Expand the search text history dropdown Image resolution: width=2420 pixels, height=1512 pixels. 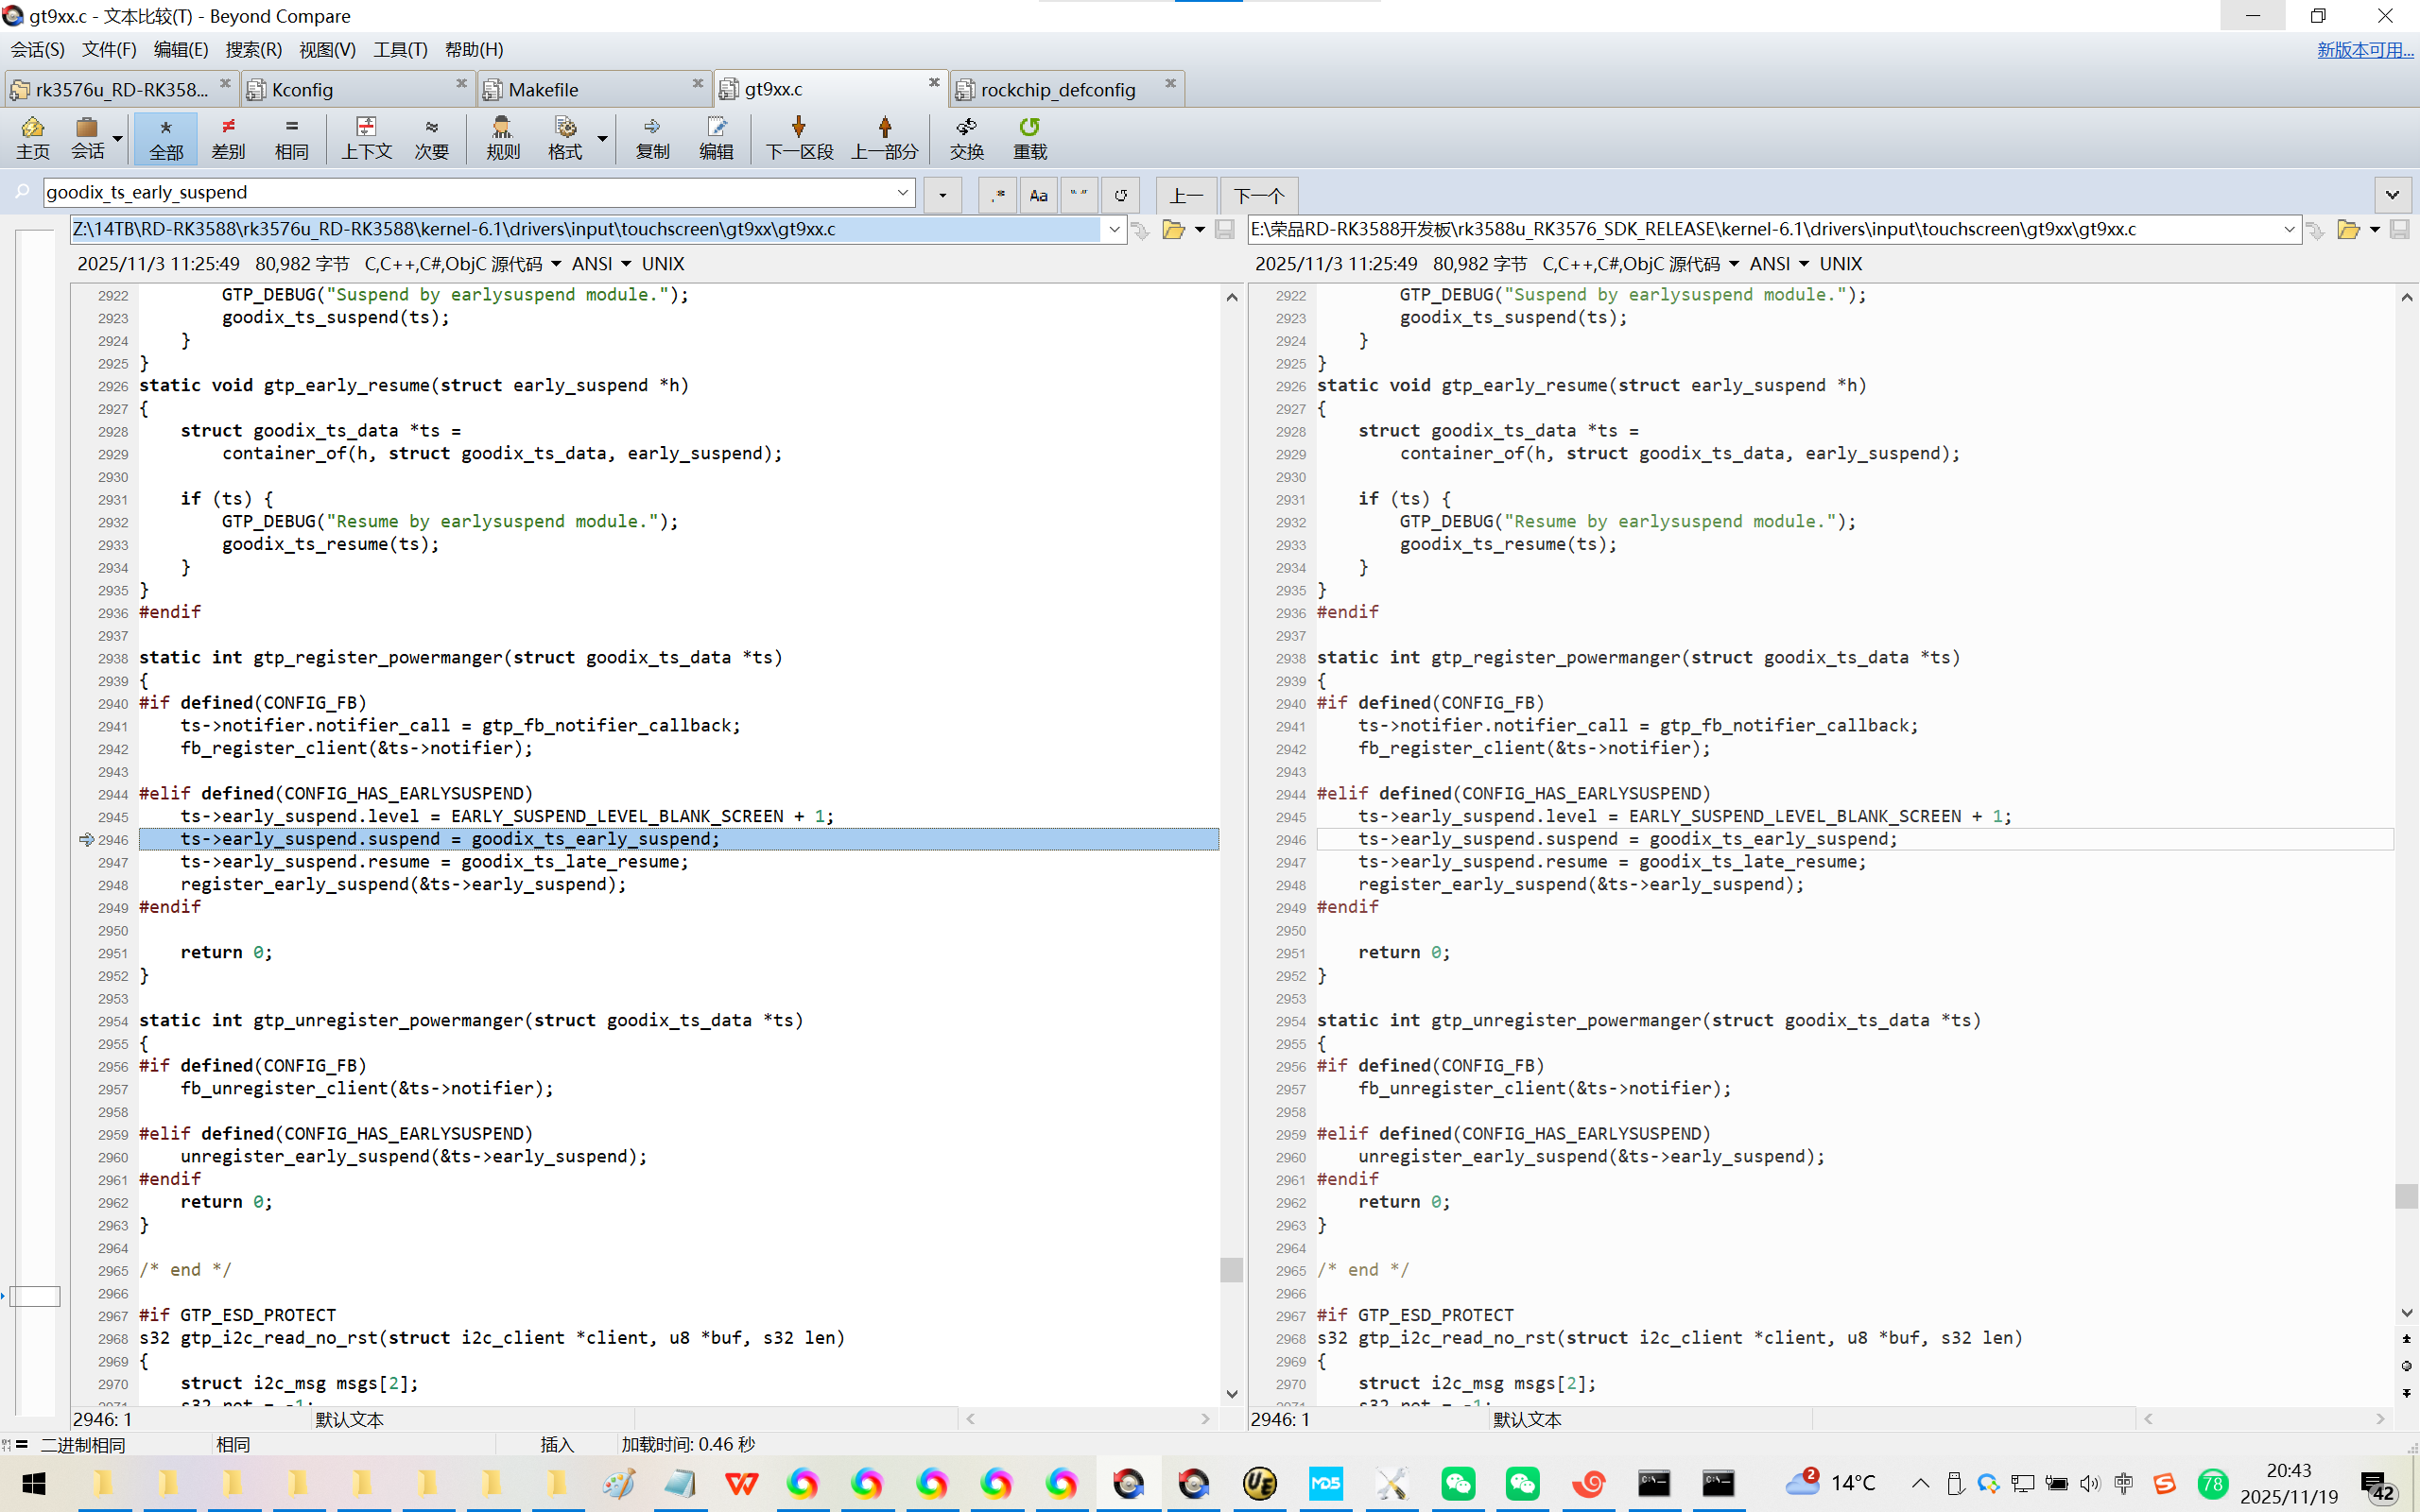click(902, 192)
